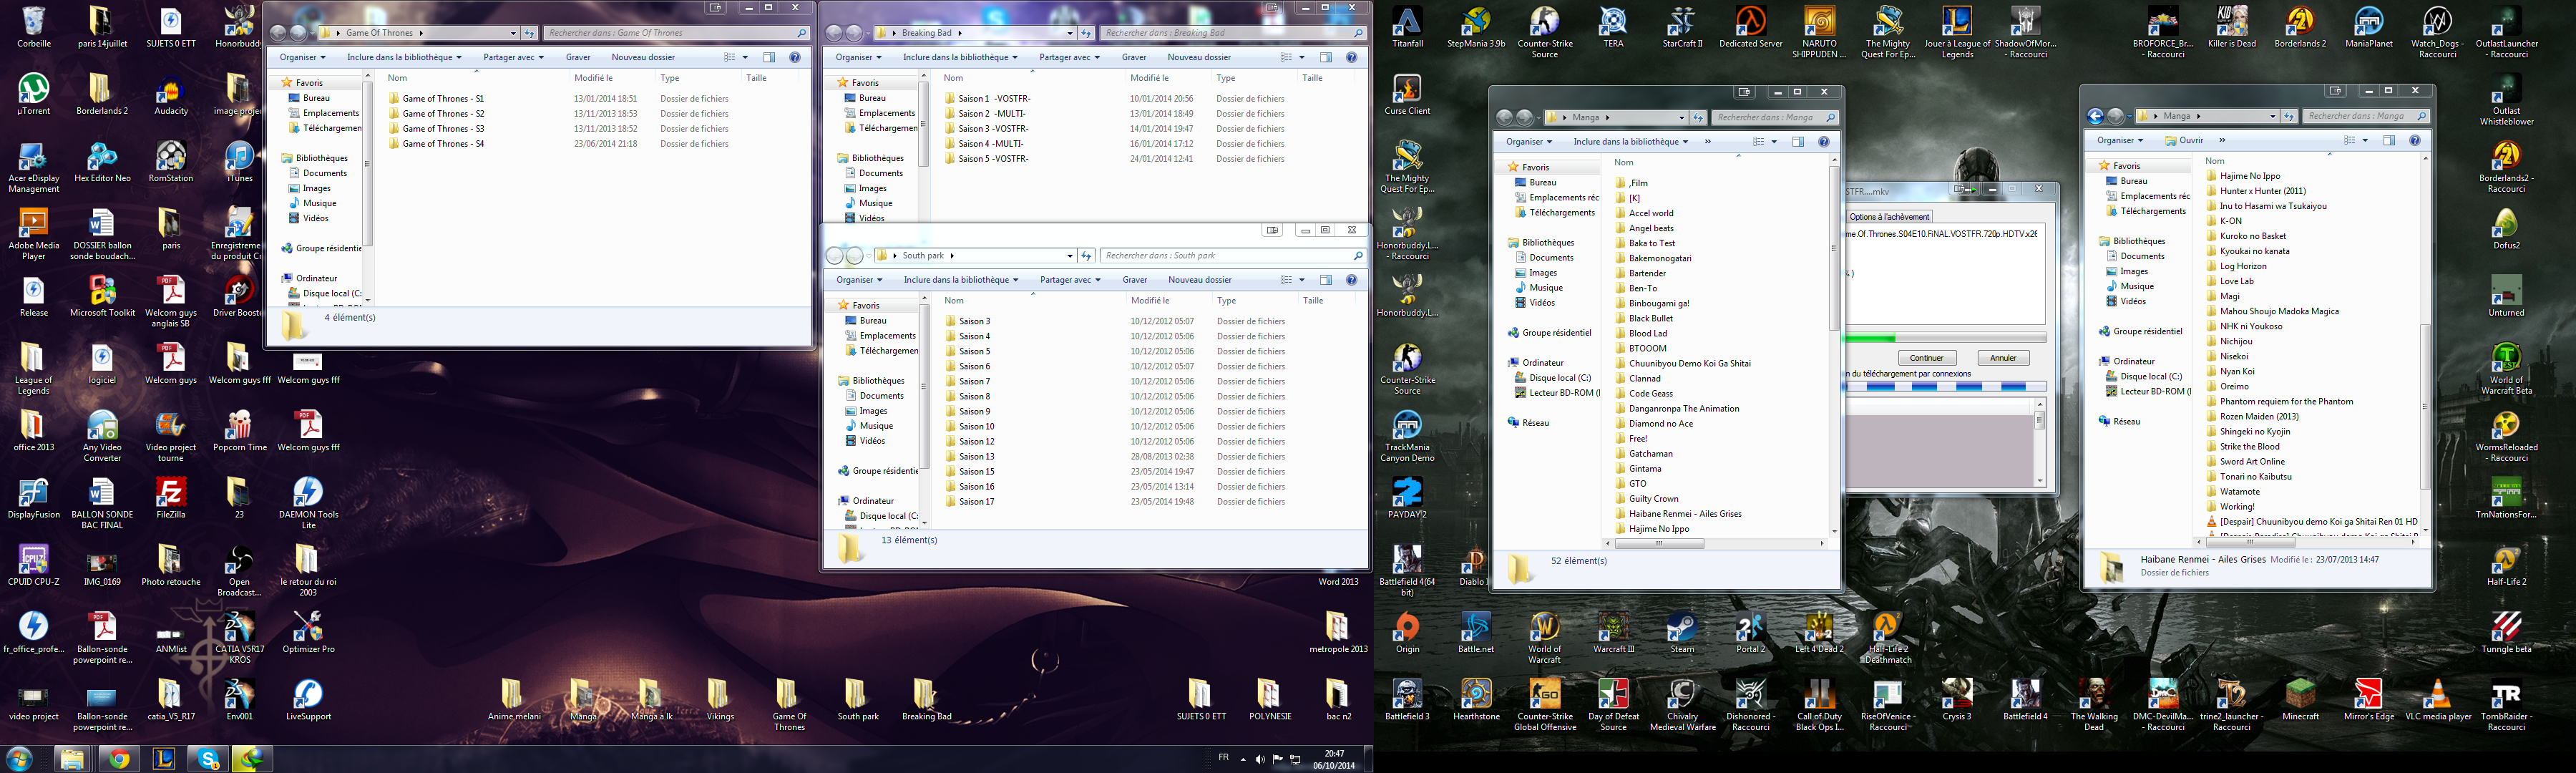Expand Partager avec in South park window

(1070, 280)
